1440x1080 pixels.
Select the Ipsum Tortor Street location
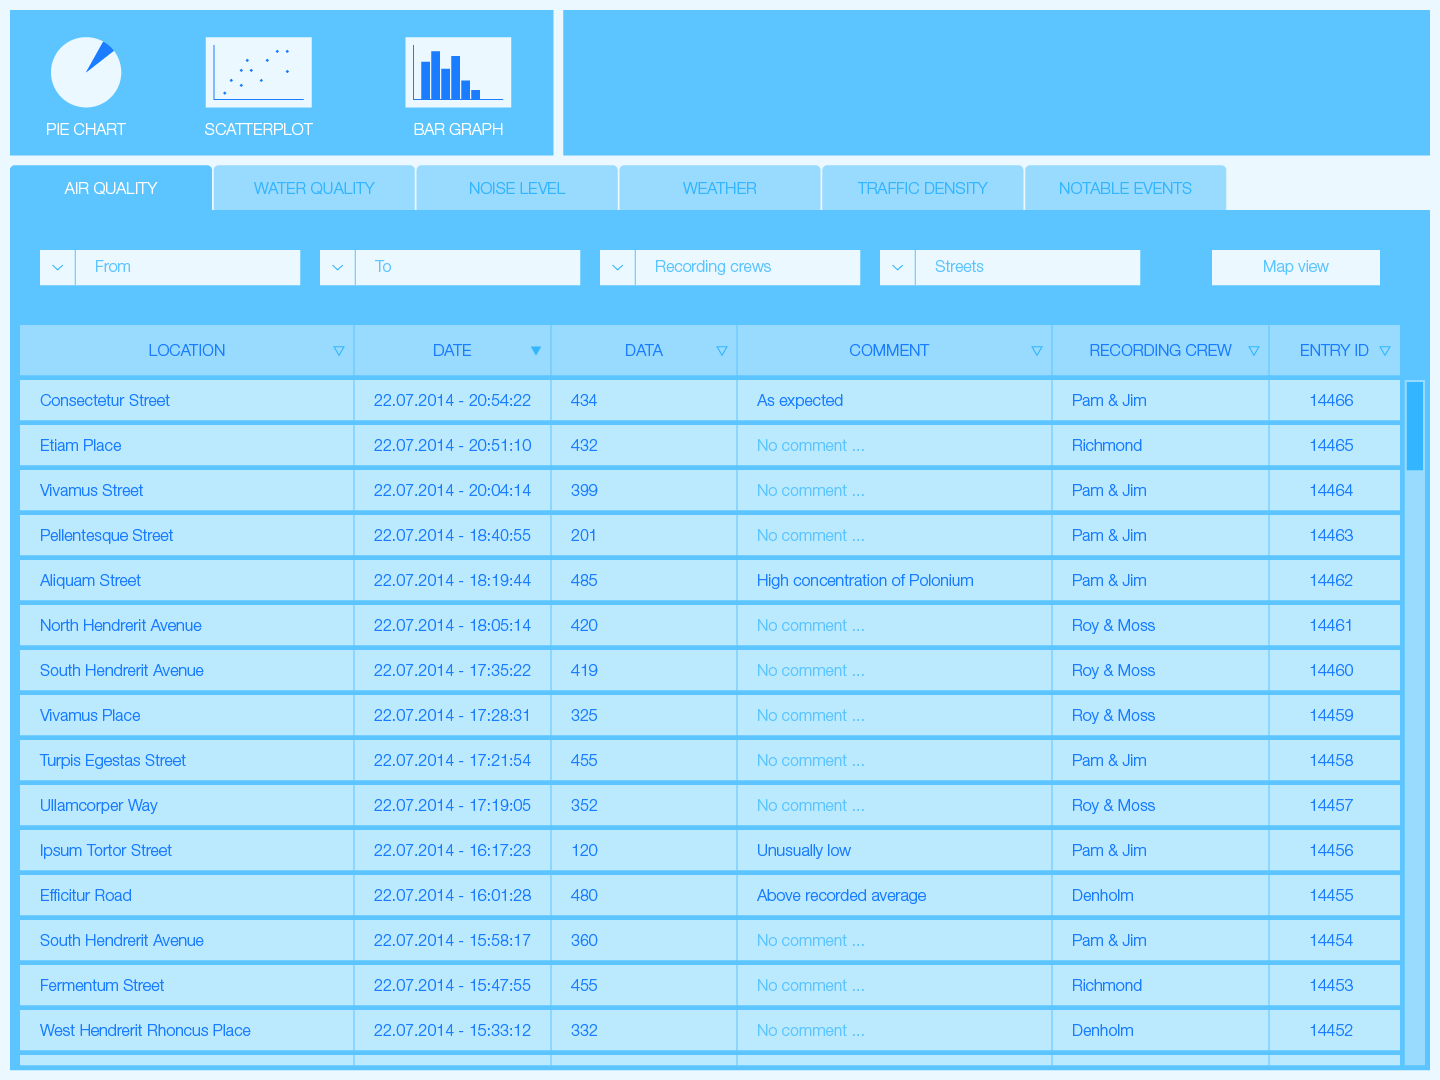[106, 851]
